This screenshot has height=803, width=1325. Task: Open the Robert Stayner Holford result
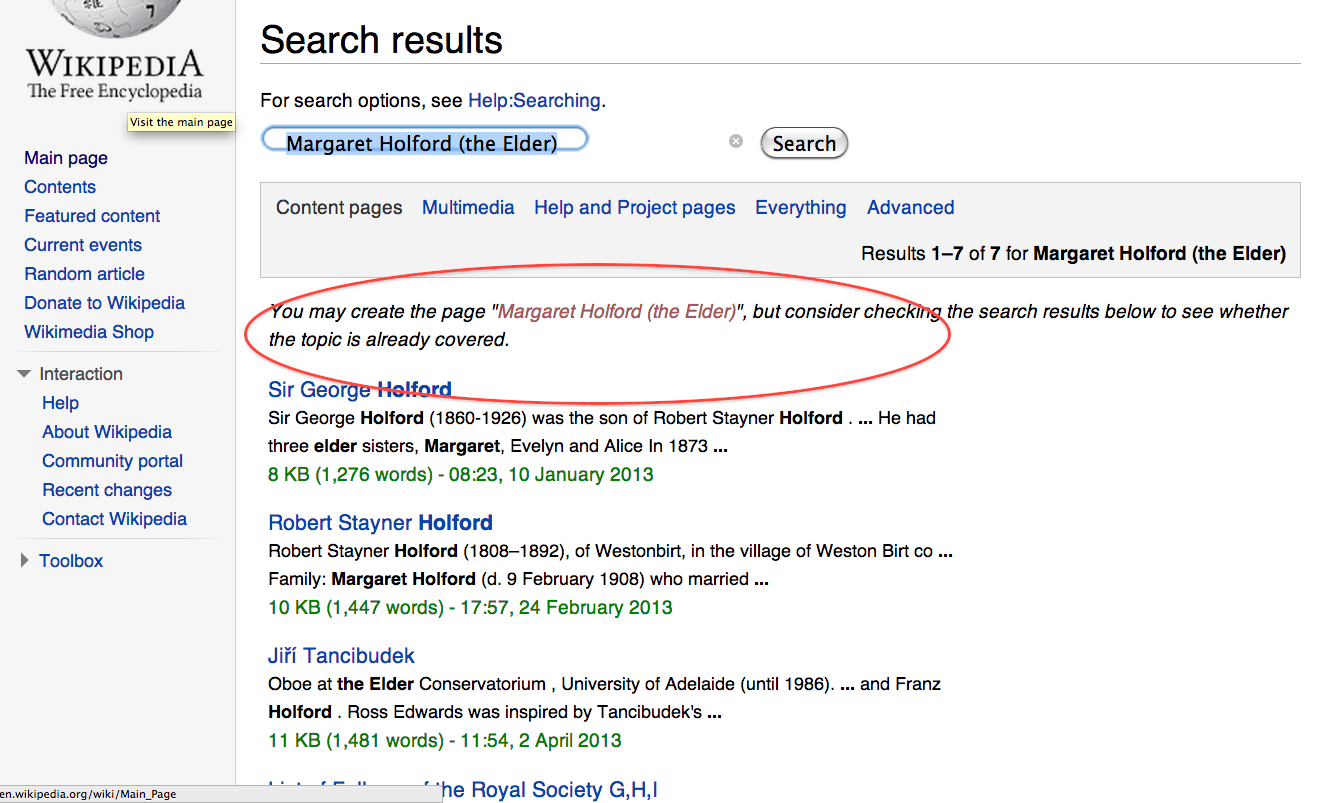[x=380, y=522]
